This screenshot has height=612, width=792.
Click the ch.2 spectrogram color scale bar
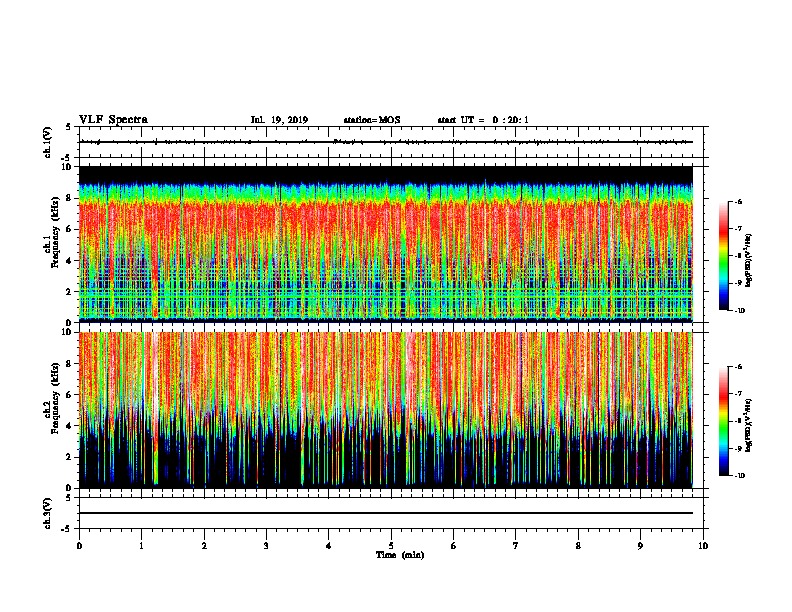point(723,421)
